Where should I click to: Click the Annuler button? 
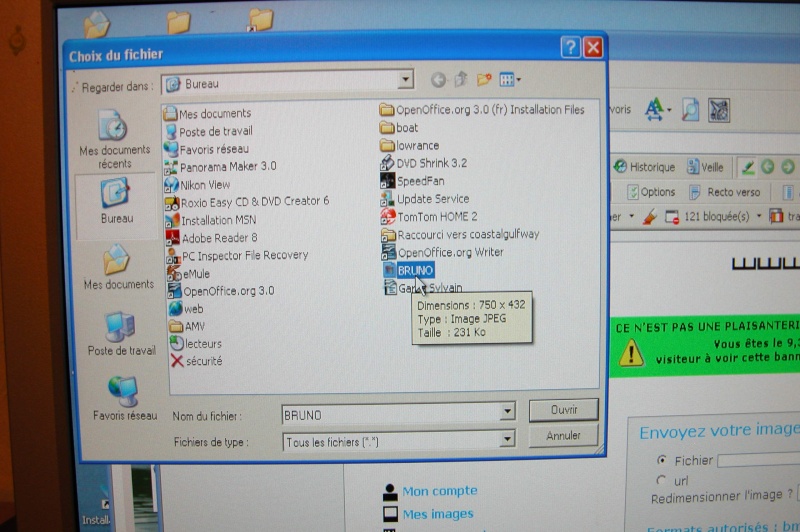[563, 436]
